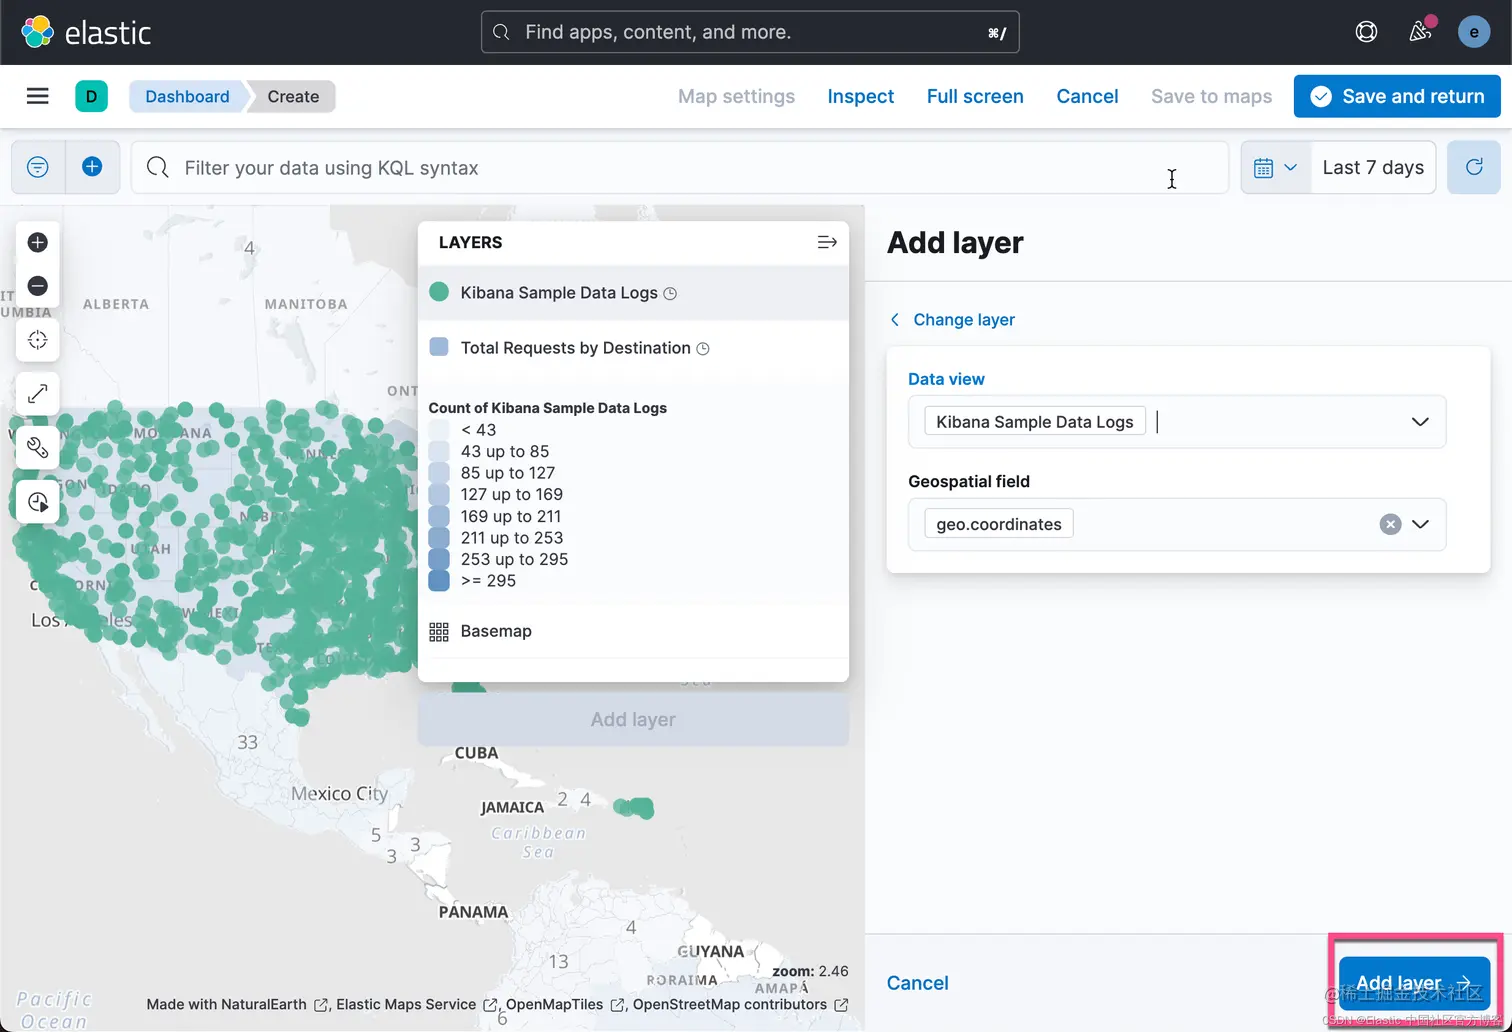Select the Total Requests by Destination layer
Image resolution: width=1512 pixels, height=1032 pixels.
(633, 348)
